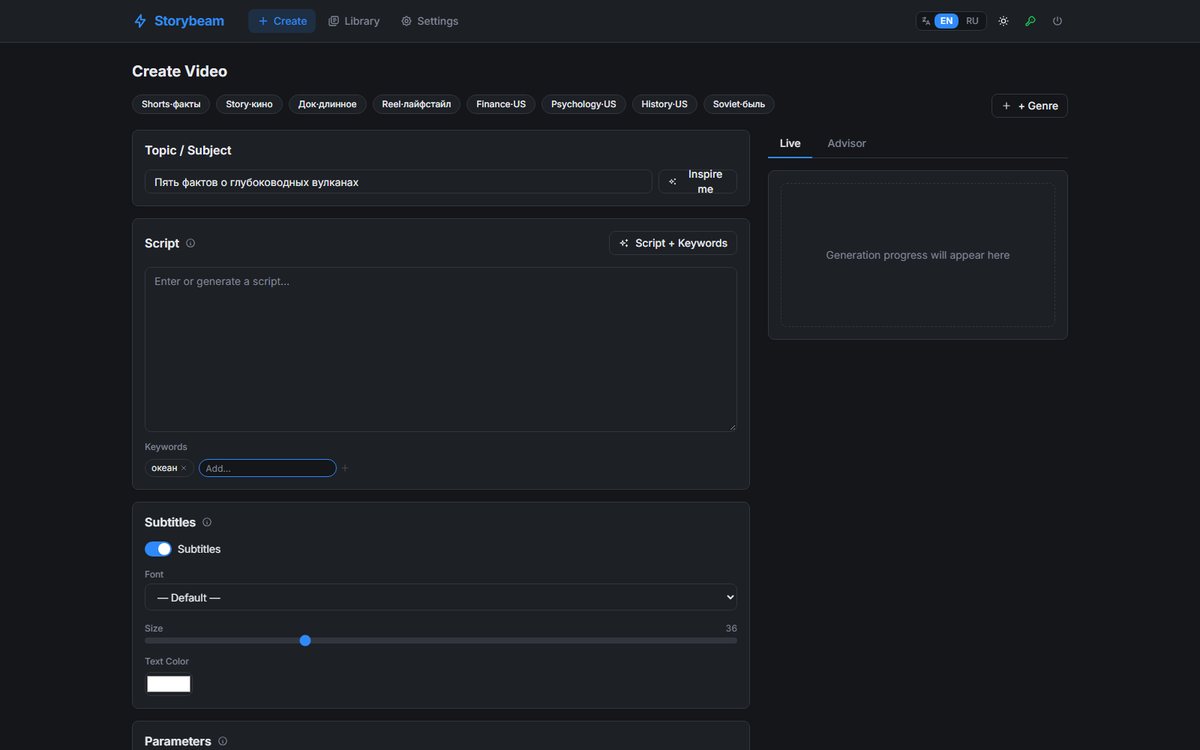1200x750 pixels.
Task: Select the Psychology-US genre chip
Action: (x=584, y=104)
